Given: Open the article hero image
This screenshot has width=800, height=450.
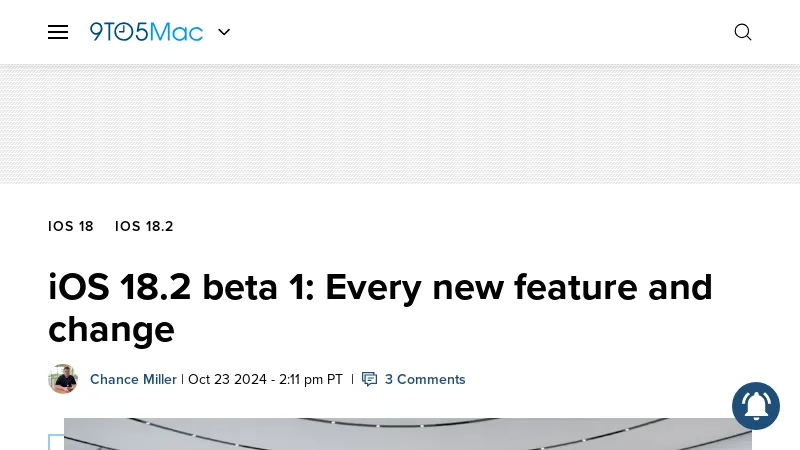Looking at the screenshot, I should (x=408, y=434).
